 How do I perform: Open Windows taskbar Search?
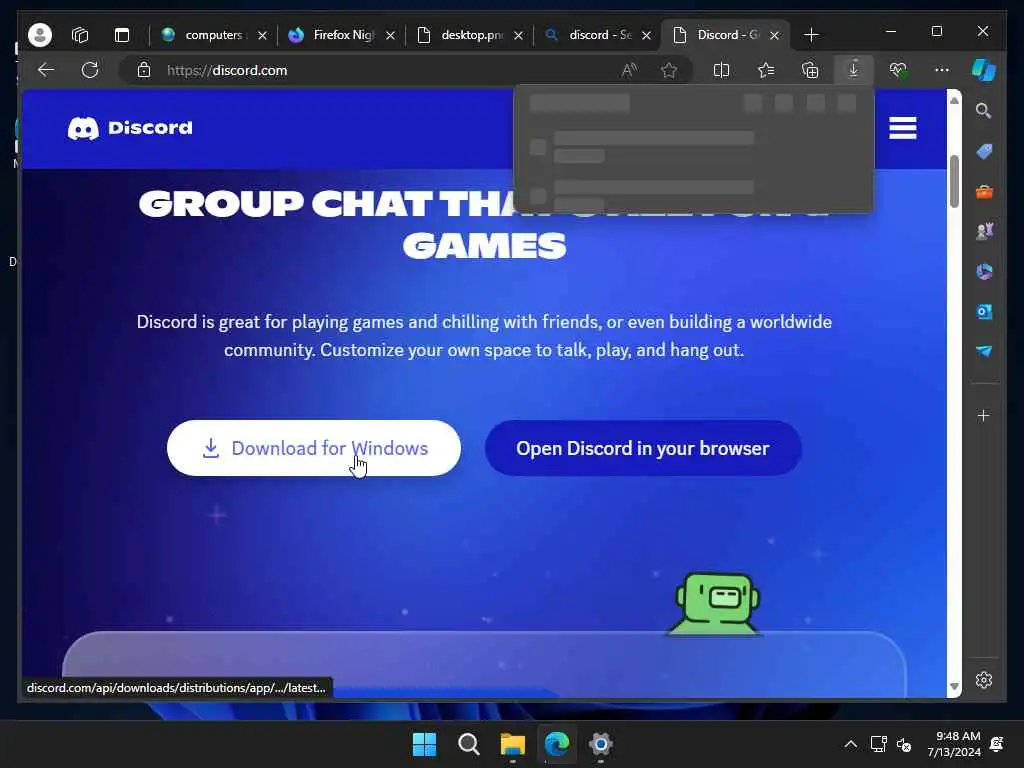click(x=469, y=744)
